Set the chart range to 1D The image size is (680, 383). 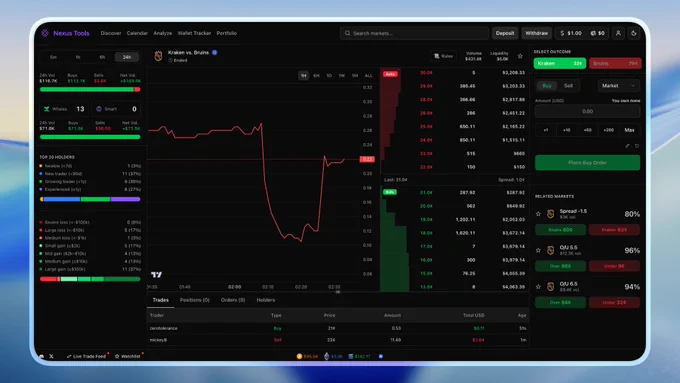(x=329, y=75)
